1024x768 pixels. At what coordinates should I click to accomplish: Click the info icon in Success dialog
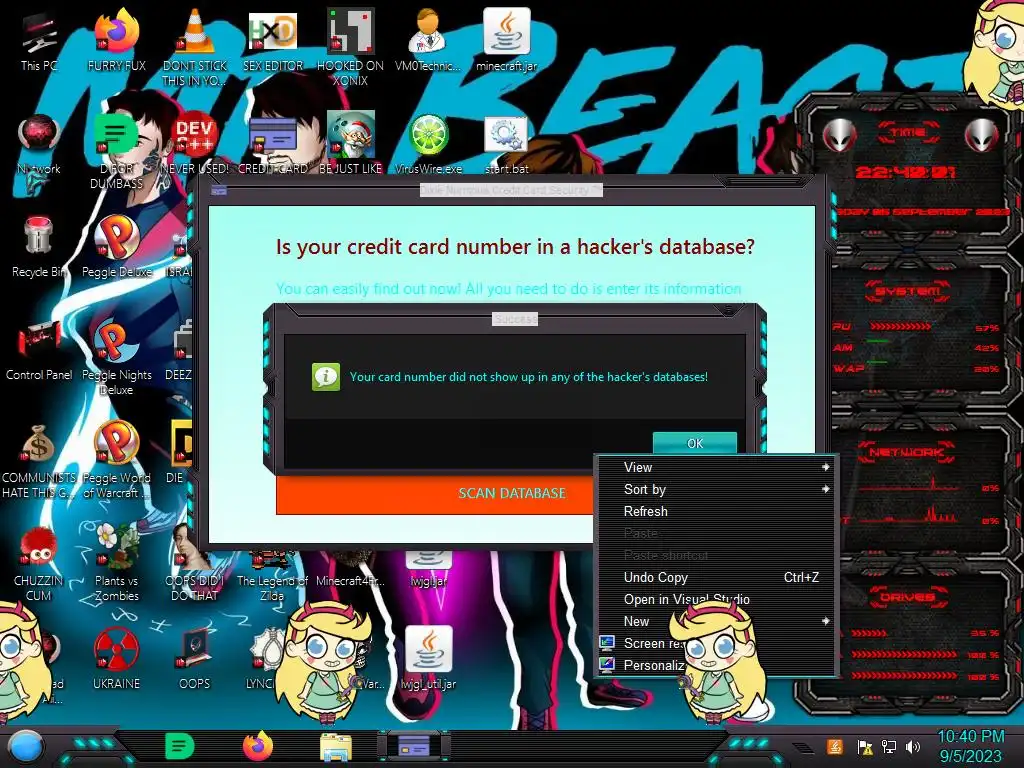tap(326, 377)
